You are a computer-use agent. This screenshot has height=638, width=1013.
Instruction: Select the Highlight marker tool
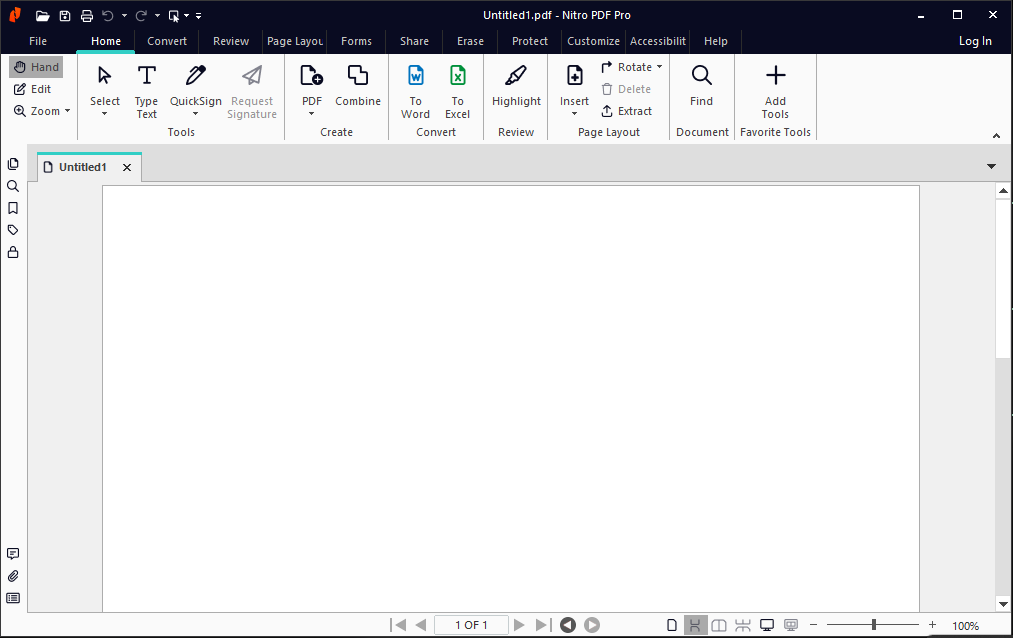pos(516,85)
